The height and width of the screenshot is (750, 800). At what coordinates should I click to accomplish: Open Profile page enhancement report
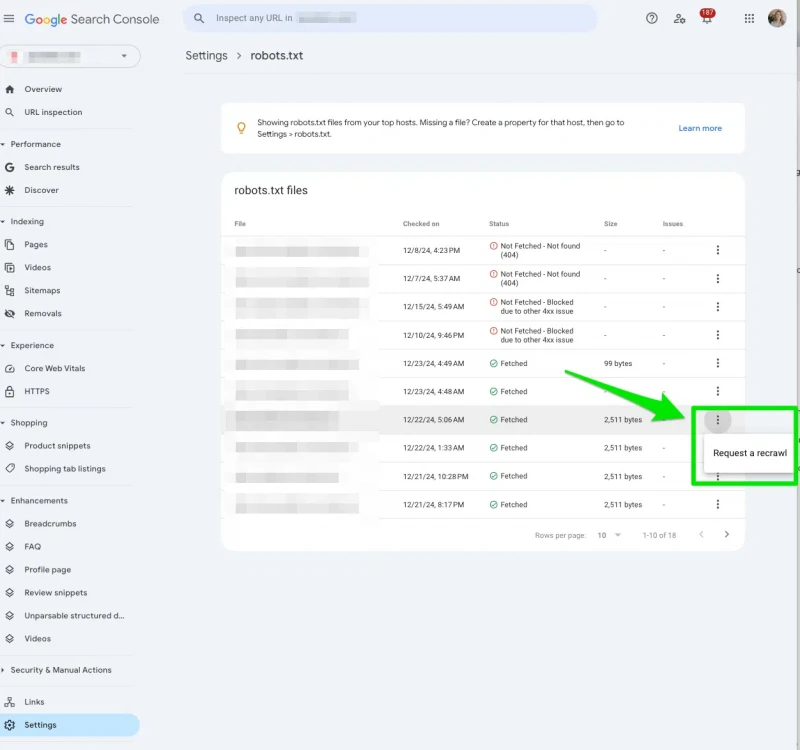pyautogui.click(x=47, y=570)
